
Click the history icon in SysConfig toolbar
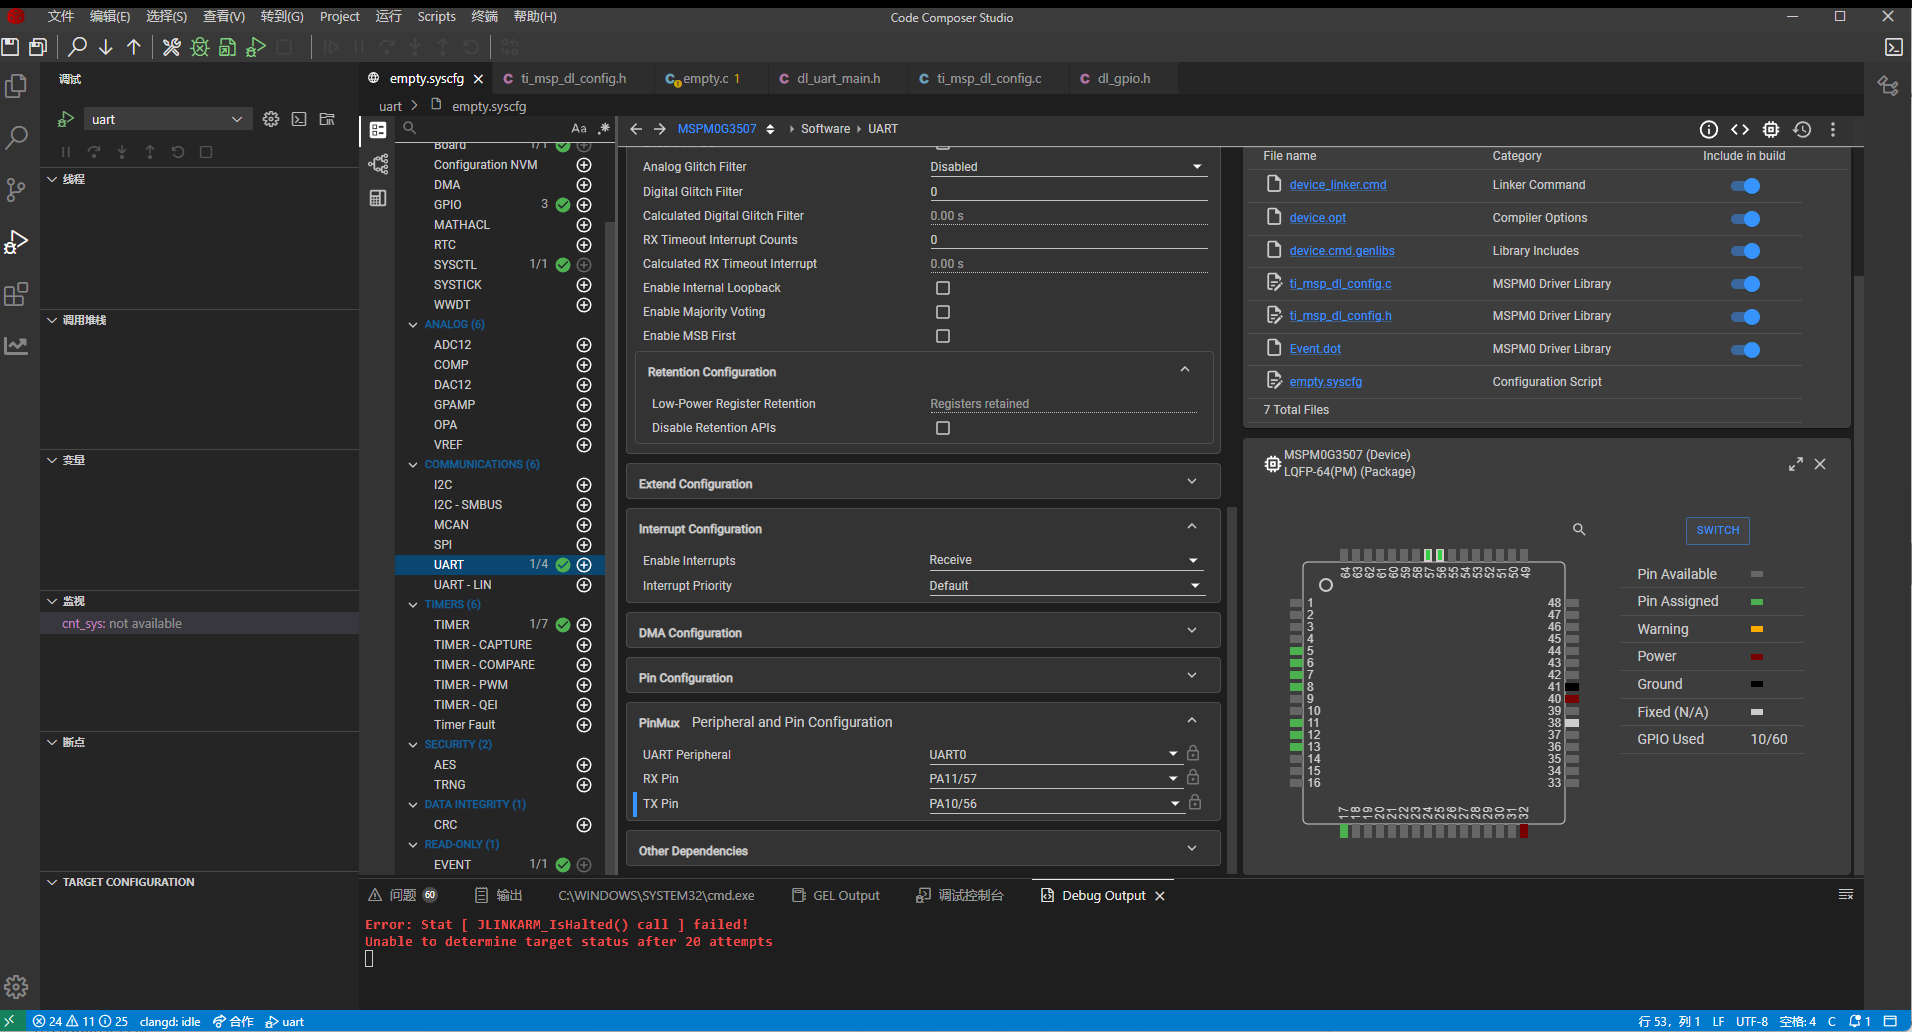click(x=1802, y=129)
